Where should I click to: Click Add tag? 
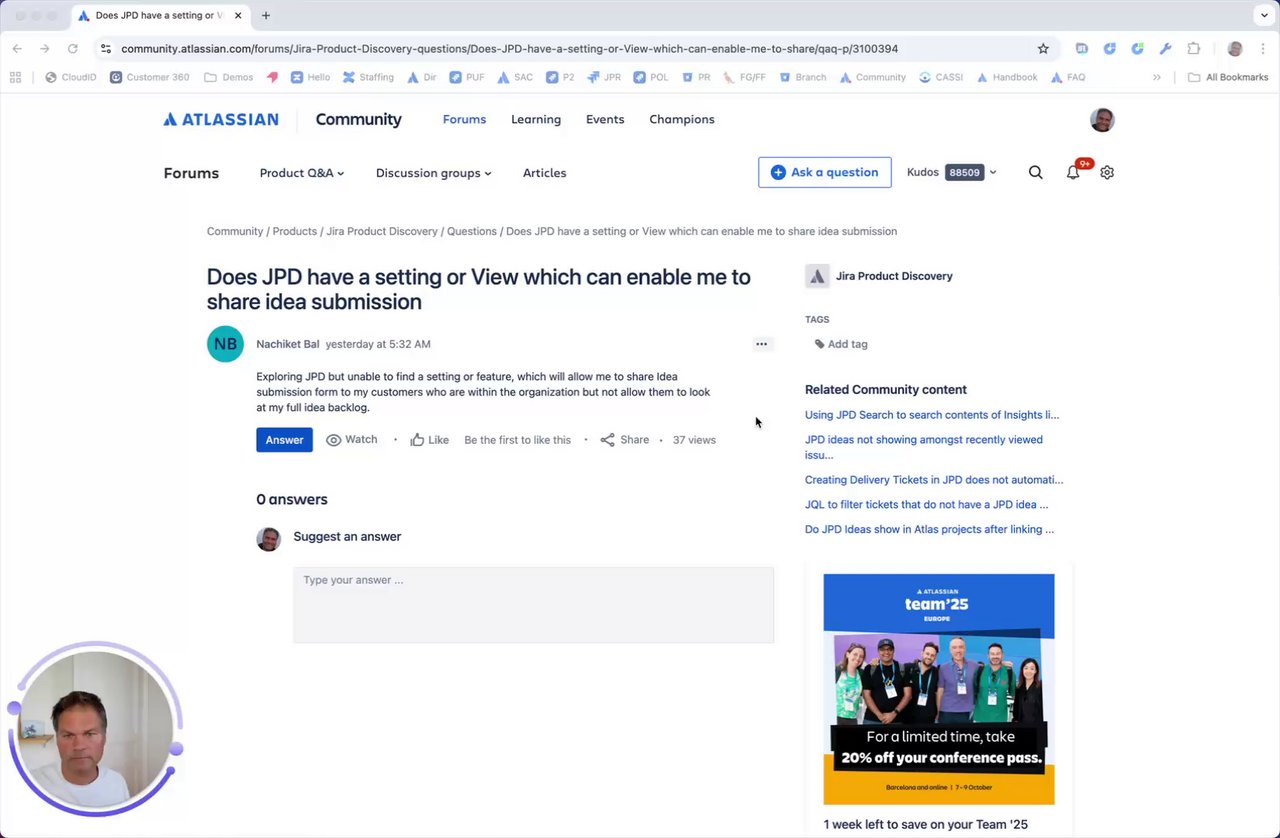click(x=841, y=344)
